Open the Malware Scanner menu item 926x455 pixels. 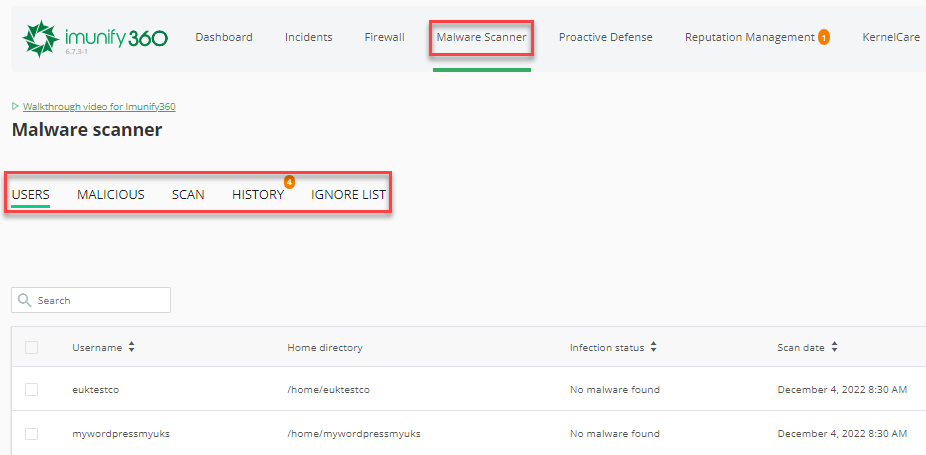[x=481, y=37]
